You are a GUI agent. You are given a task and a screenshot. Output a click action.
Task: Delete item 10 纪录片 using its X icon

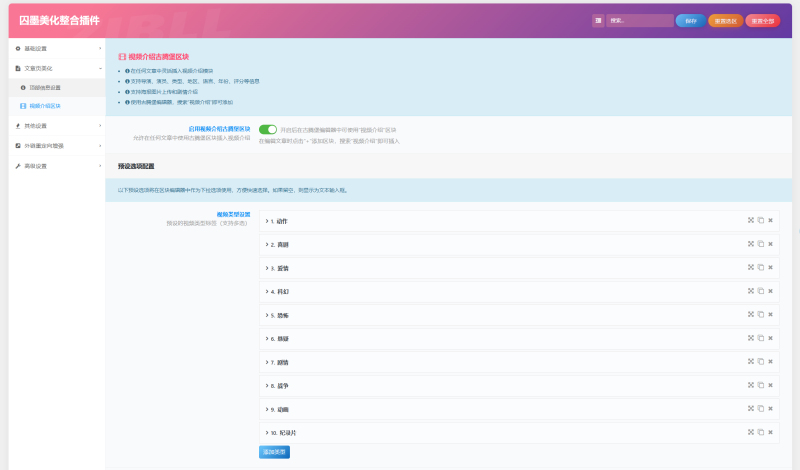[770, 432]
